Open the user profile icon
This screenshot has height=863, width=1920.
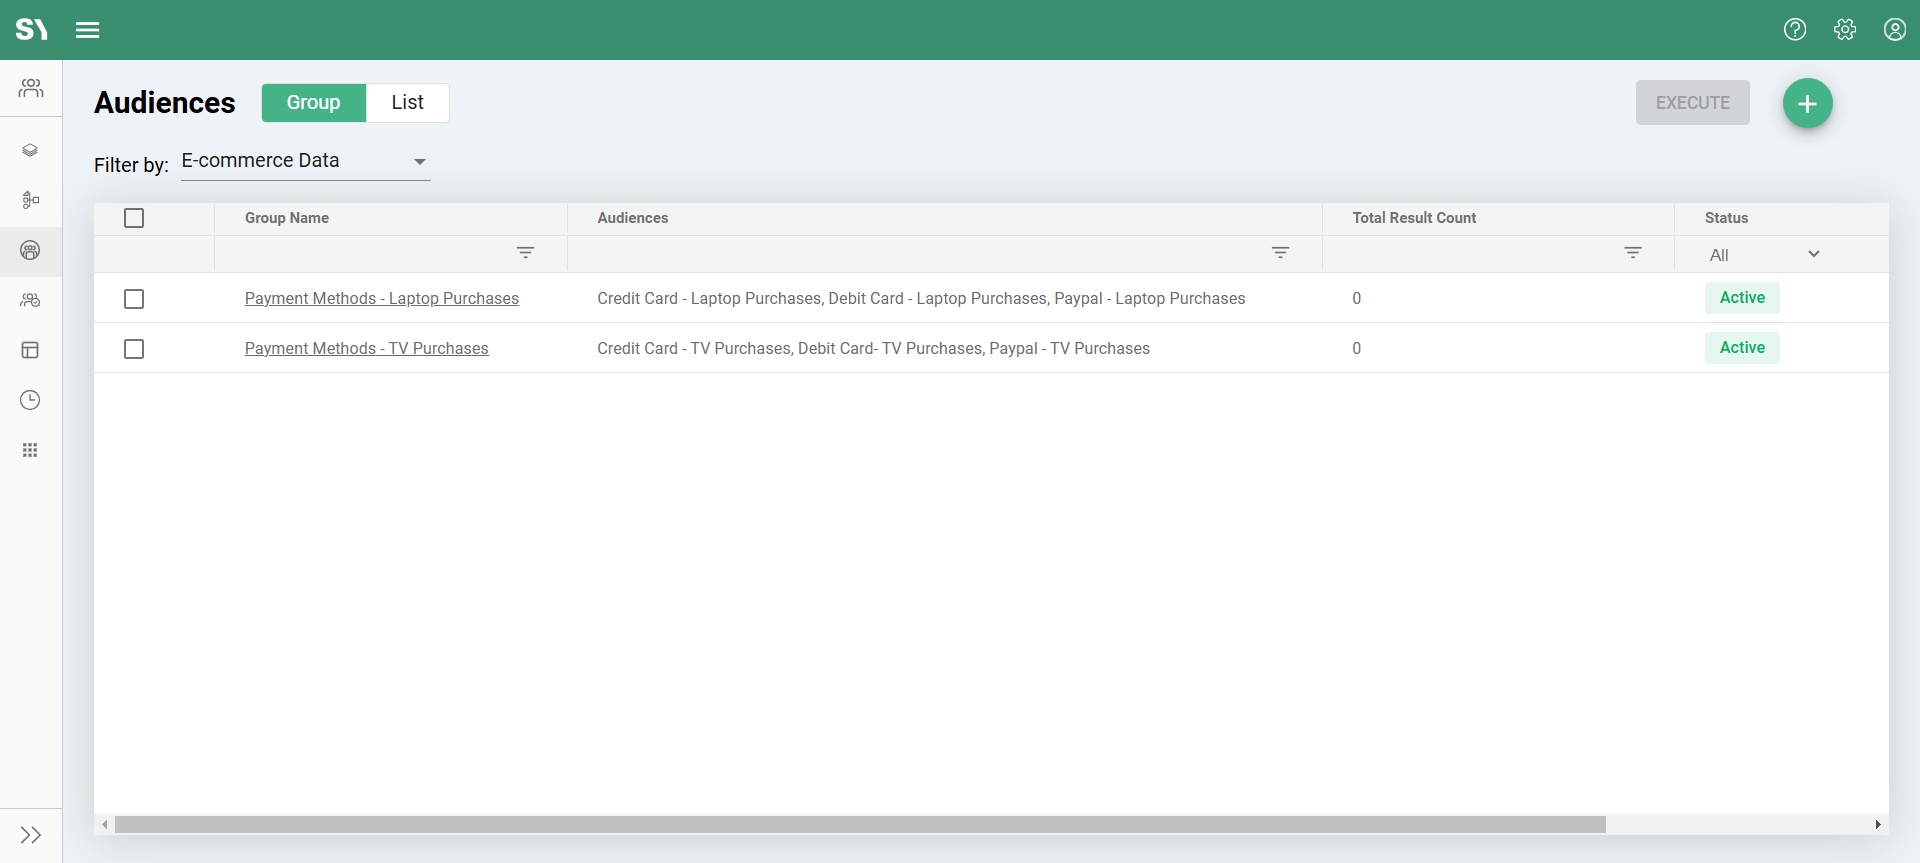1895,30
